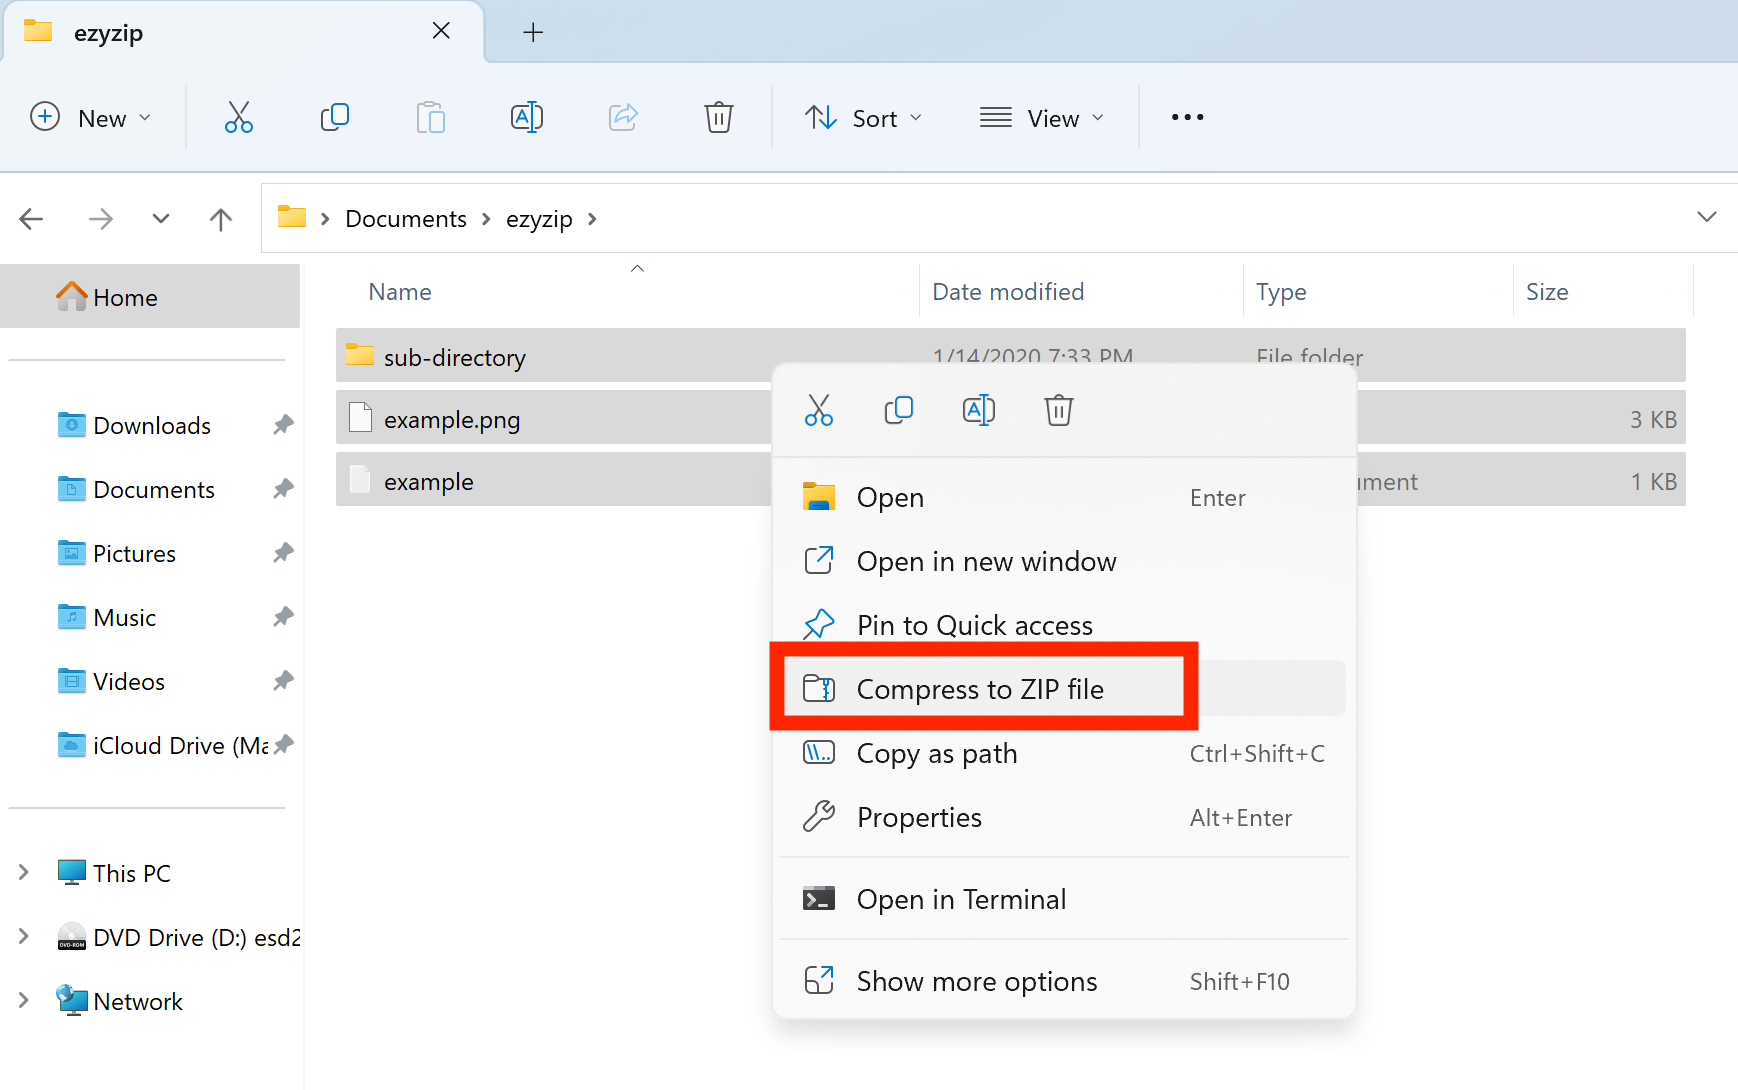Share the selected file using the Share icon
1738x1090 pixels.
point(623,117)
